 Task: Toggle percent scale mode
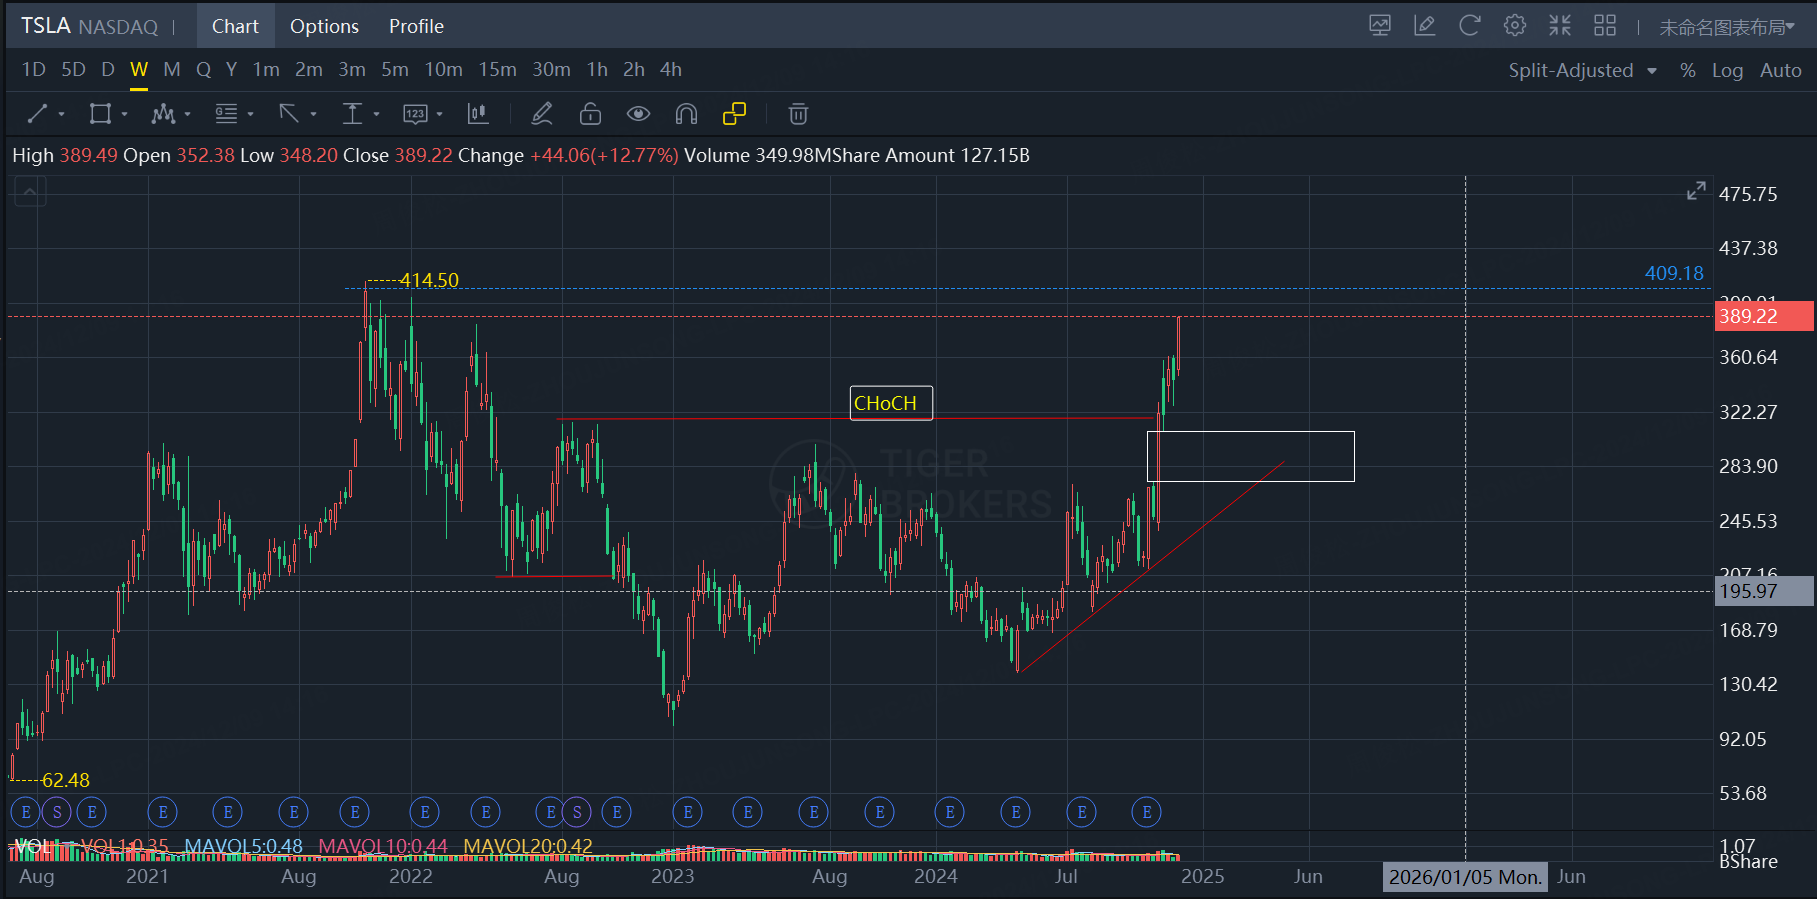pyautogui.click(x=1688, y=70)
